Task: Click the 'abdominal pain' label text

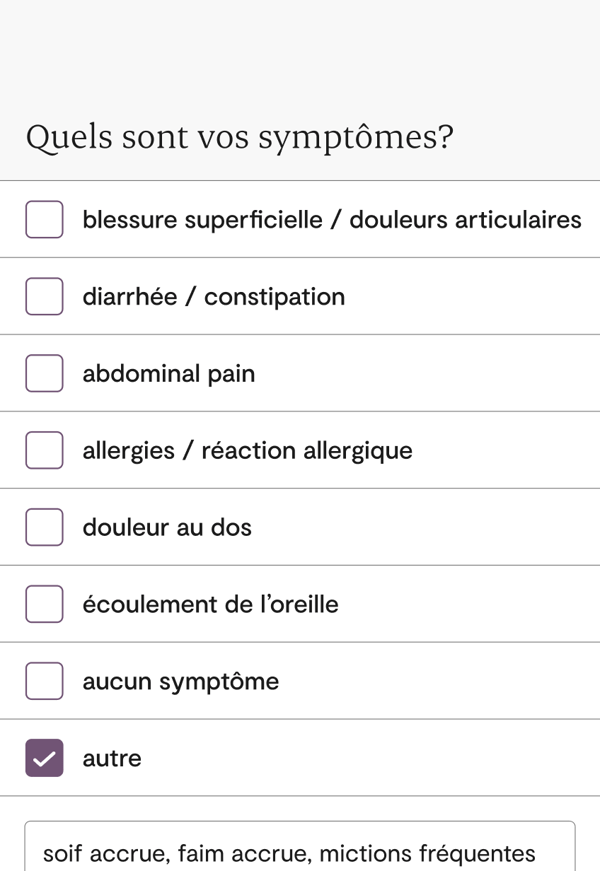Action: click(168, 374)
